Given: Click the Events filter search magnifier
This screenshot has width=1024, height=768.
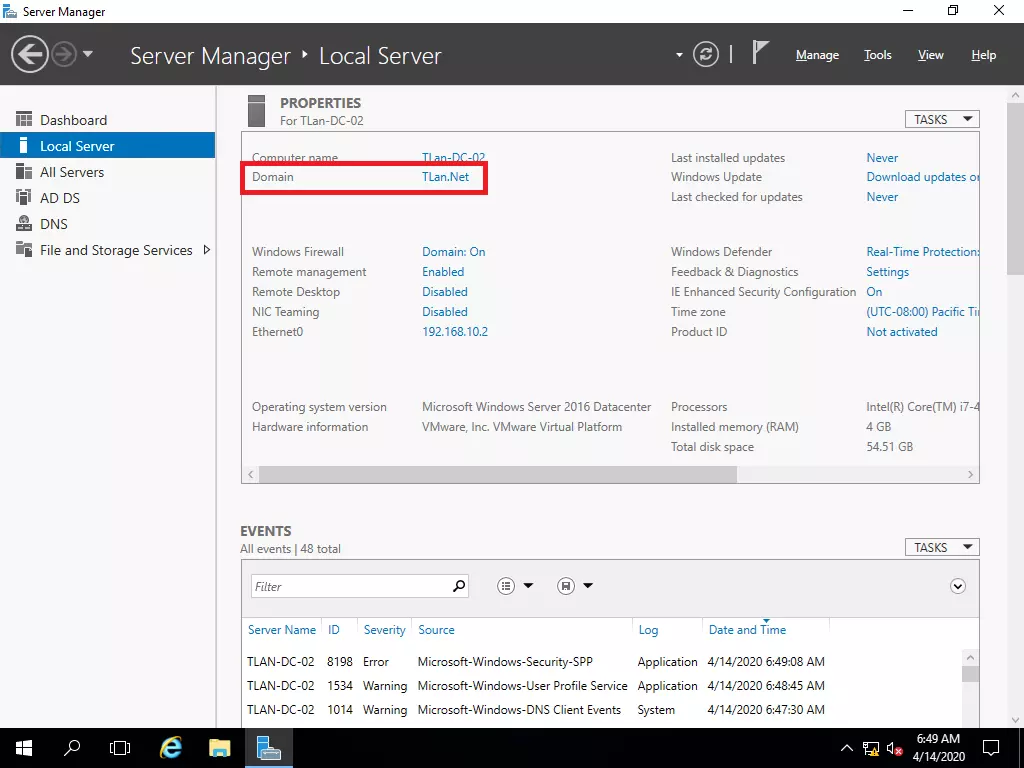Looking at the screenshot, I should tap(459, 586).
